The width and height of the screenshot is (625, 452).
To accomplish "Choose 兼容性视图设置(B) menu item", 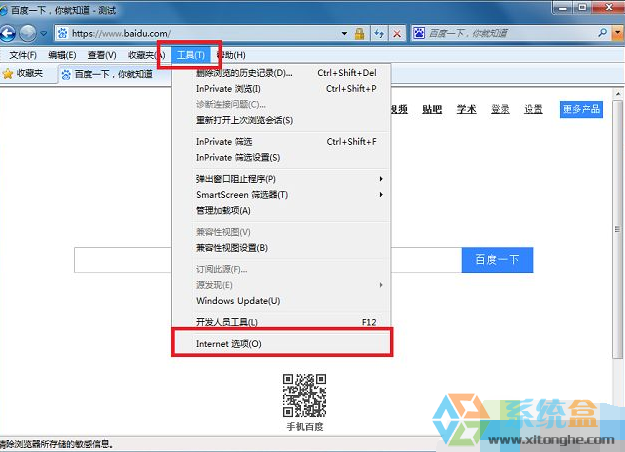I will coord(281,248).
